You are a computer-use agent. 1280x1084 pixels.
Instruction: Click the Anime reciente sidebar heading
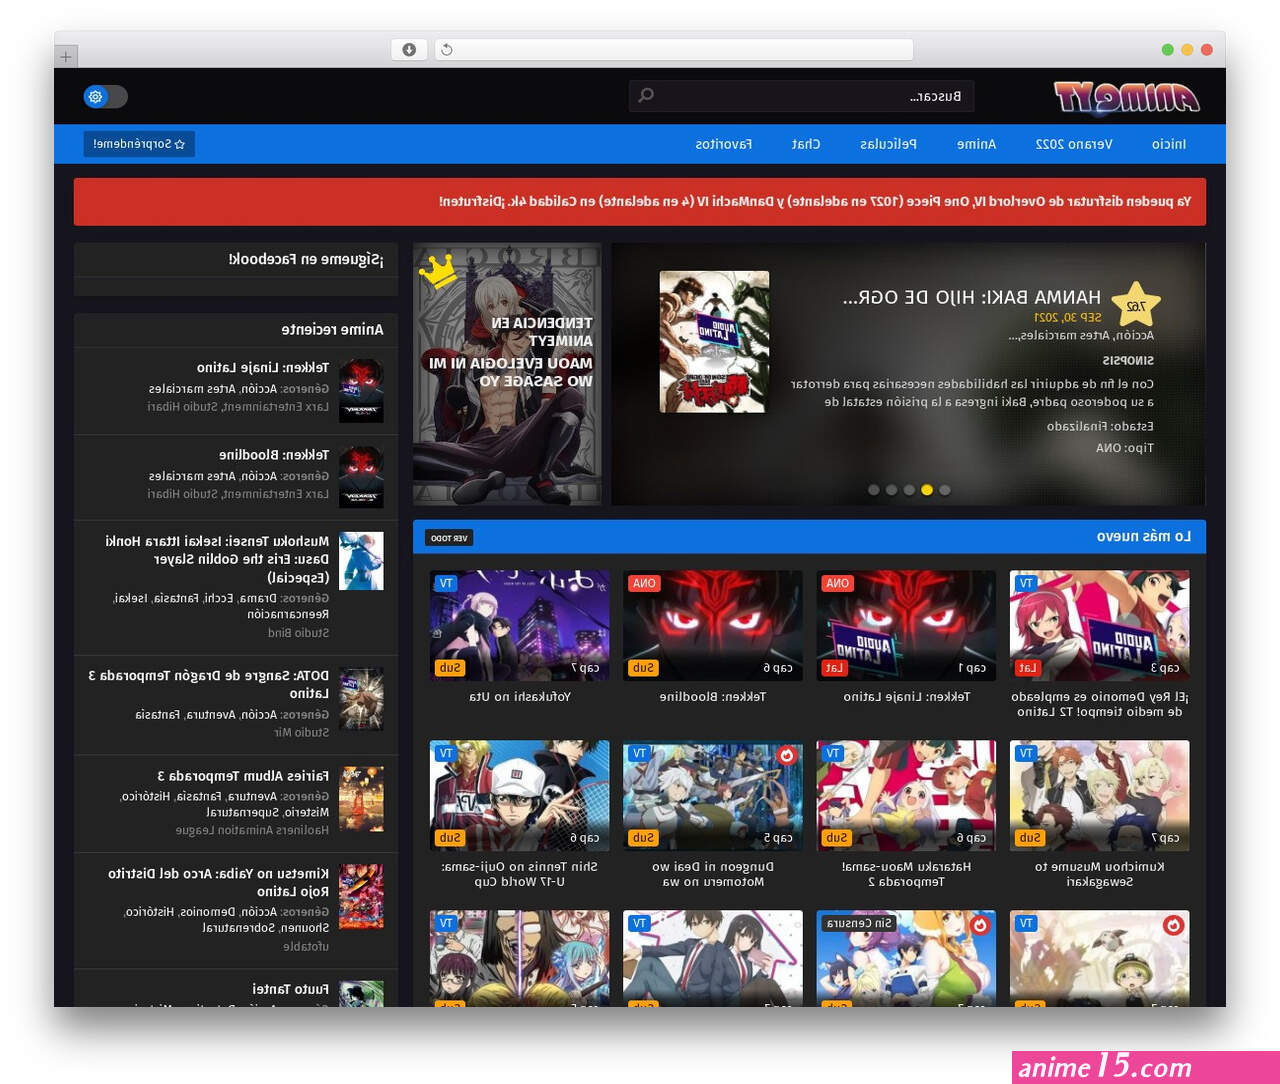pos(332,329)
